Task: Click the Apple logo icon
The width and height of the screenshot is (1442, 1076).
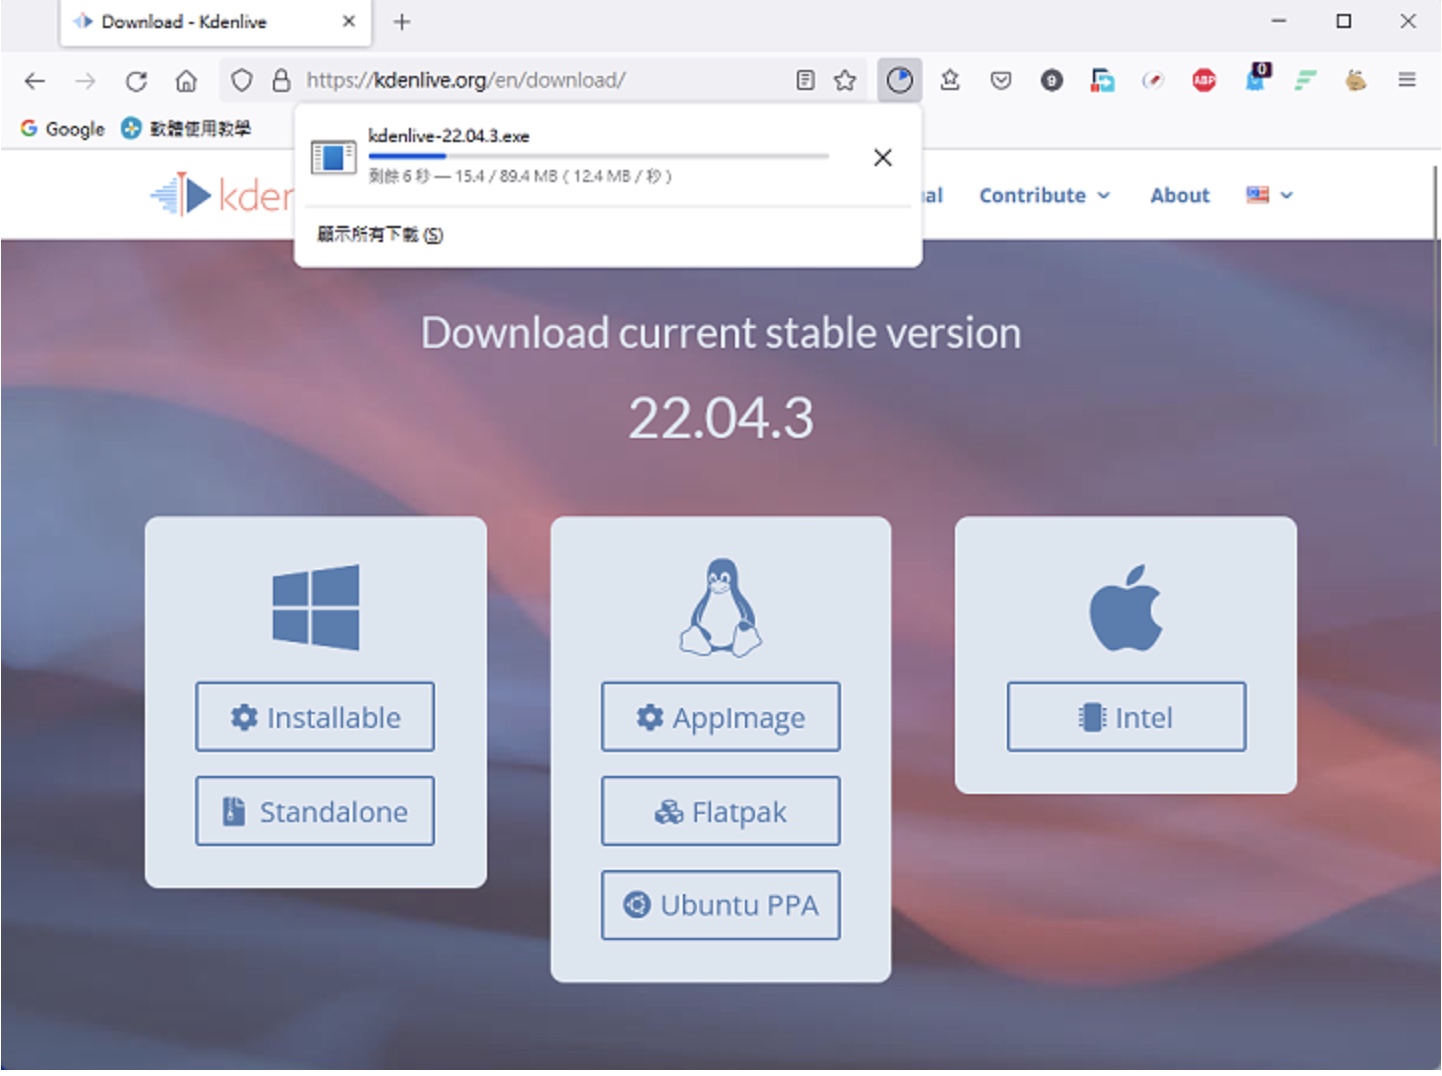Action: tap(1126, 607)
